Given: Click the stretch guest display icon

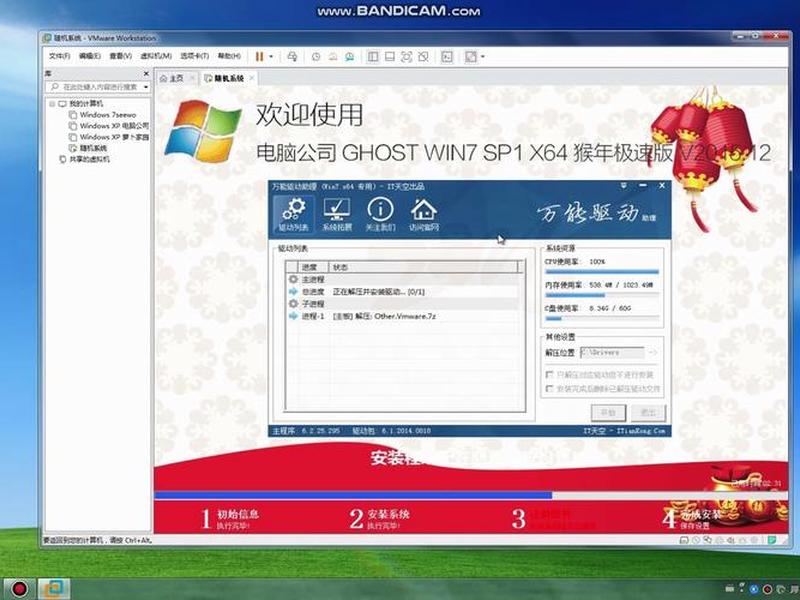Looking at the screenshot, I should pyautogui.click(x=470, y=57).
